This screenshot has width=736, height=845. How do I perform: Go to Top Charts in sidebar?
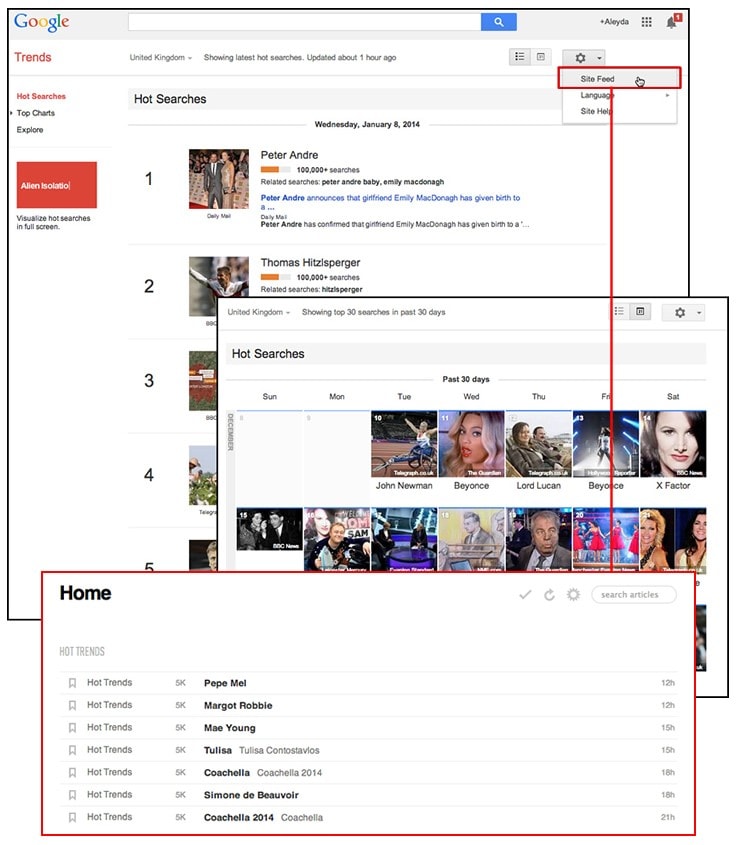(x=36, y=113)
